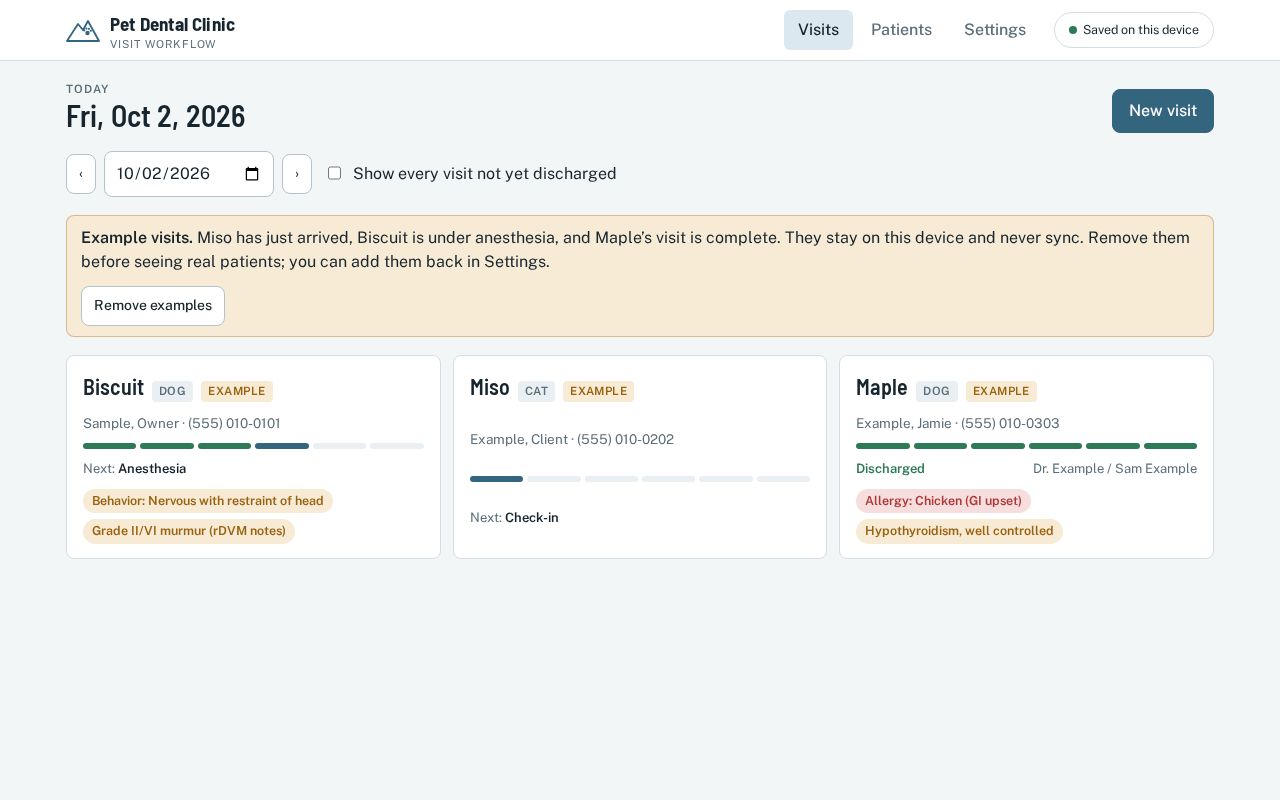Click Maple's completed progress bar
The width and height of the screenshot is (1280, 800).
(x=1026, y=446)
